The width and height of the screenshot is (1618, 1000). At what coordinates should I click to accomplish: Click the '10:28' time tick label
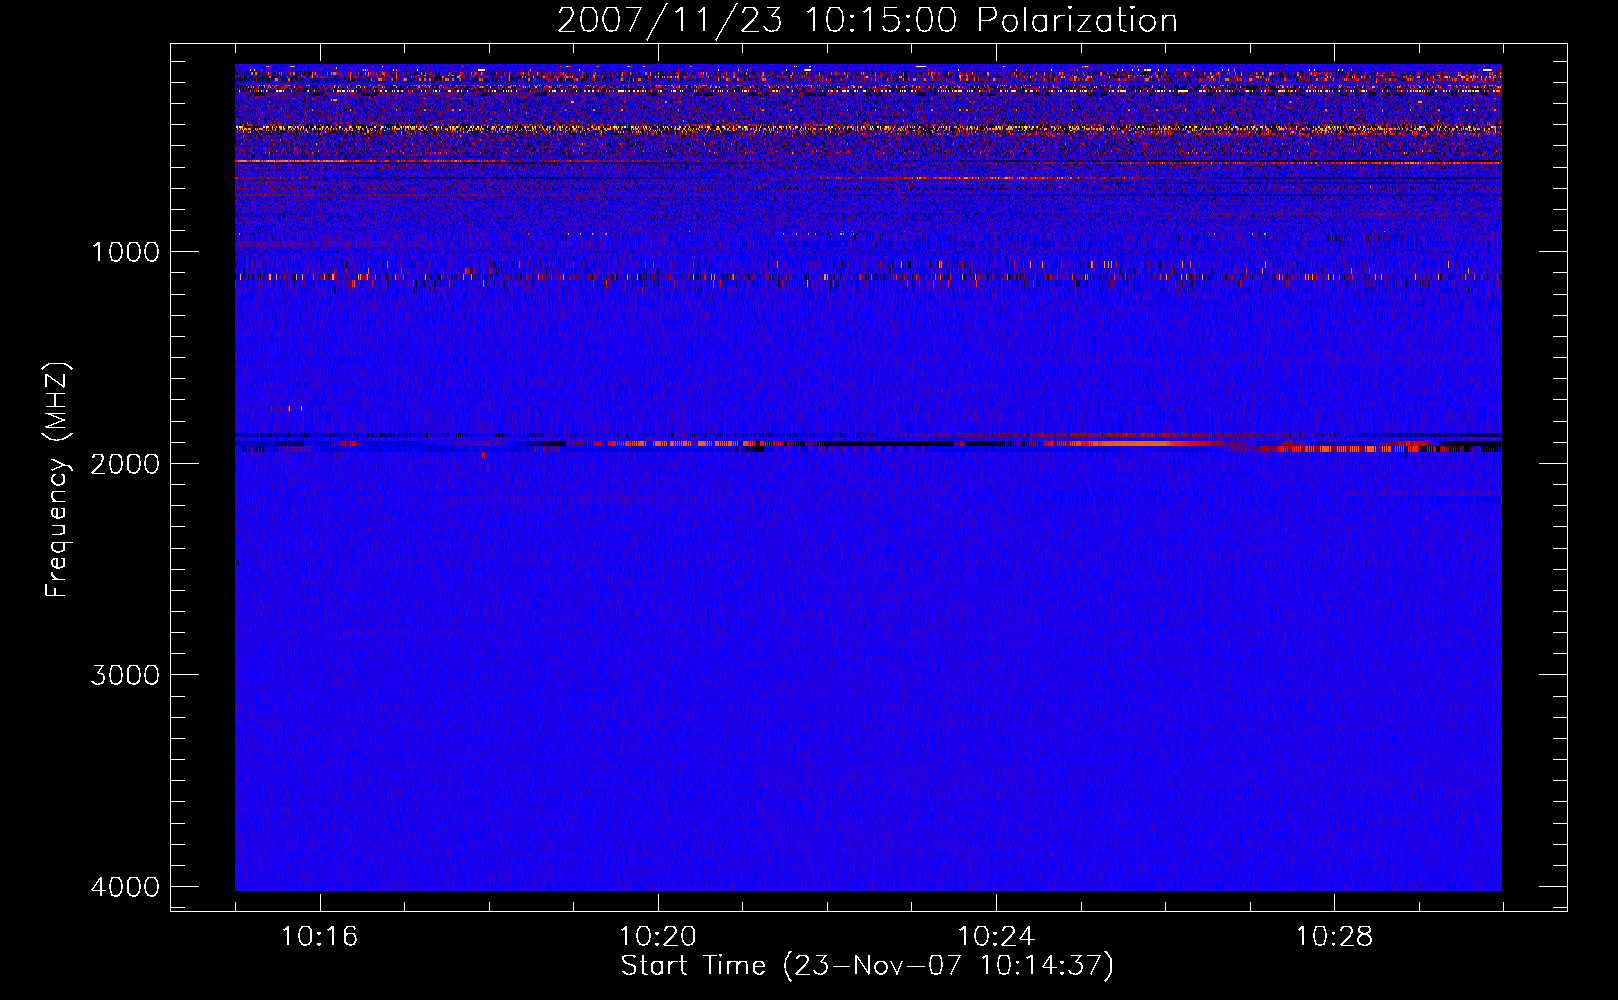tap(1334, 937)
